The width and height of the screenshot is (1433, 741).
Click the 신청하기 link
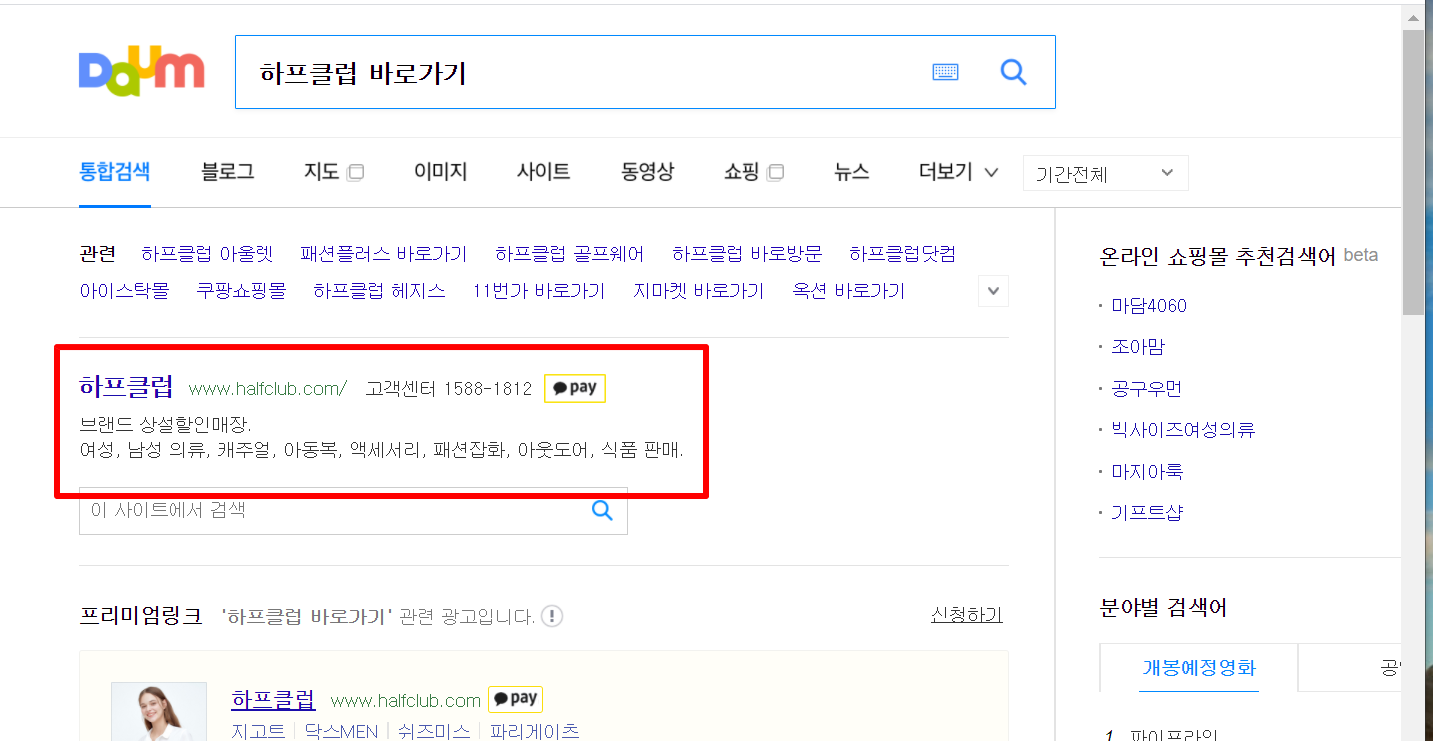[x=966, y=615]
